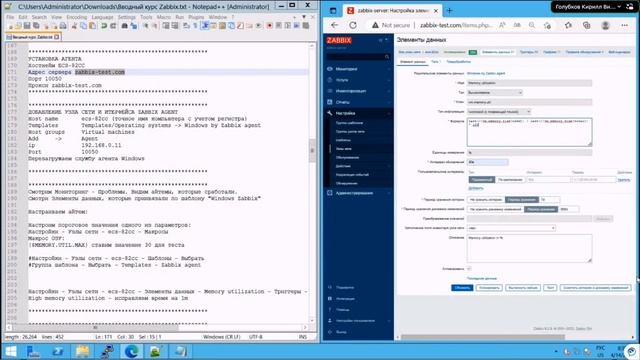Refresh the Zabbix page in Edge
Image resolution: width=640 pixels, height=360 pixels.
tap(353, 25)
